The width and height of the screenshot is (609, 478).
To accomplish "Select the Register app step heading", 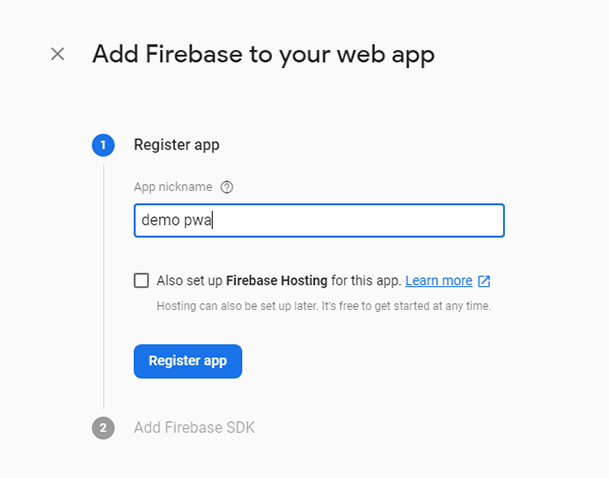I will tap(177, 145).
